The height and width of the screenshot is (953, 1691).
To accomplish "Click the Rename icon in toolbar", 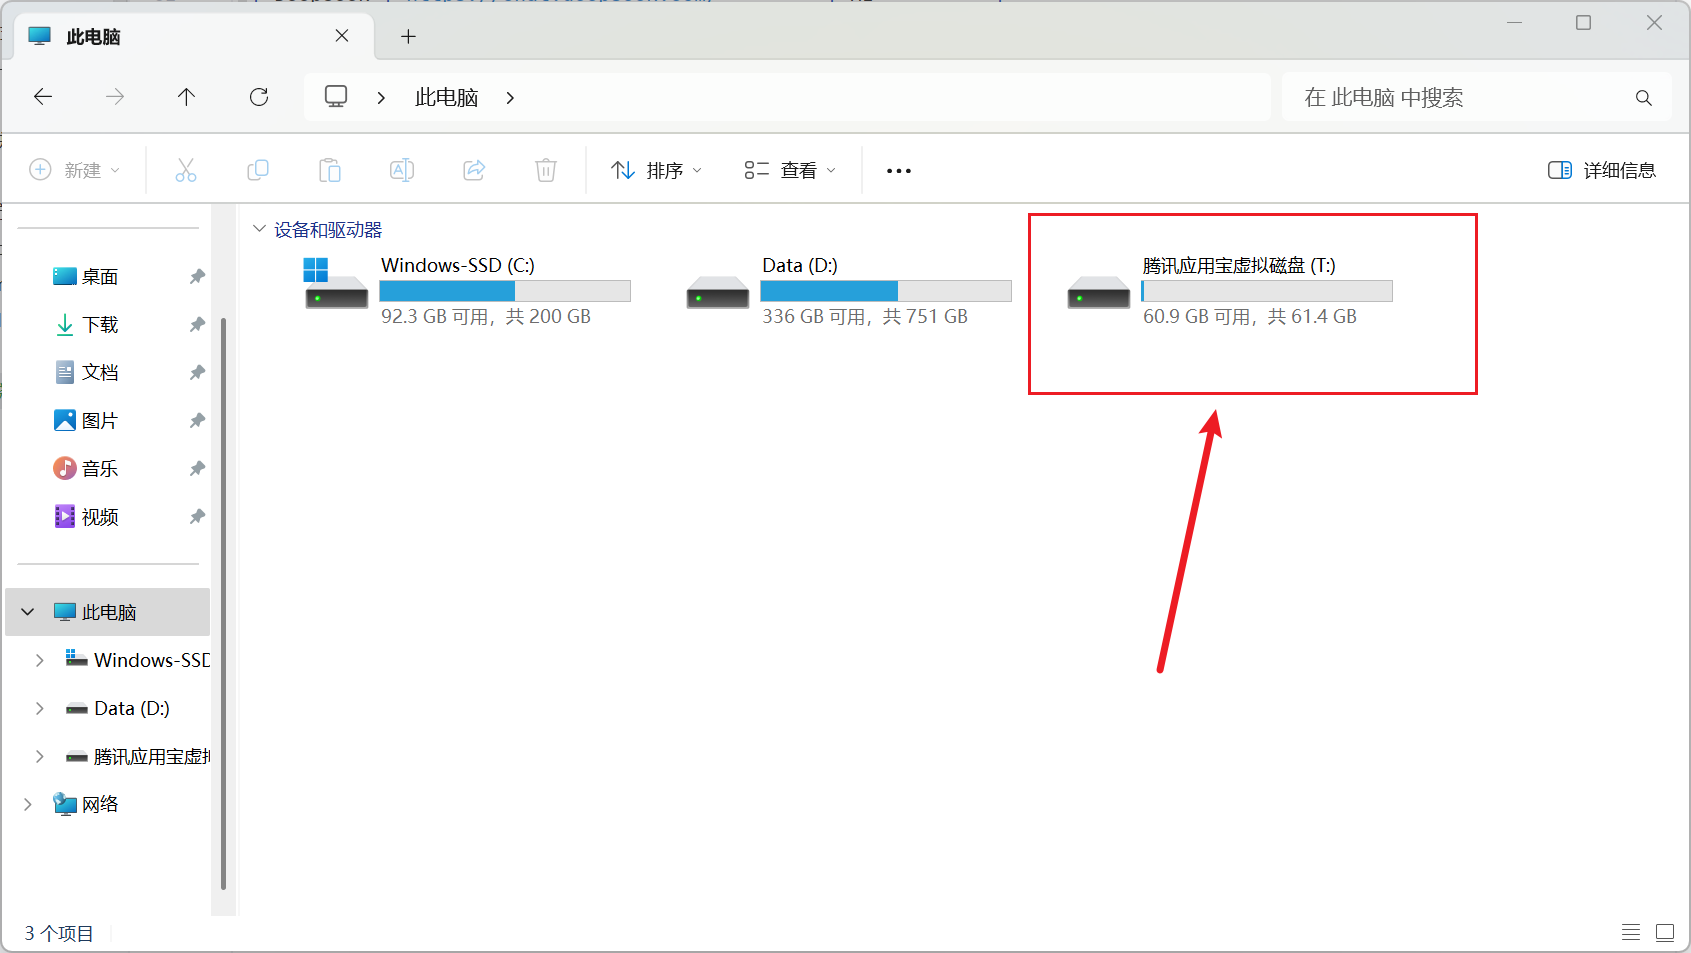I will point(402,170).
